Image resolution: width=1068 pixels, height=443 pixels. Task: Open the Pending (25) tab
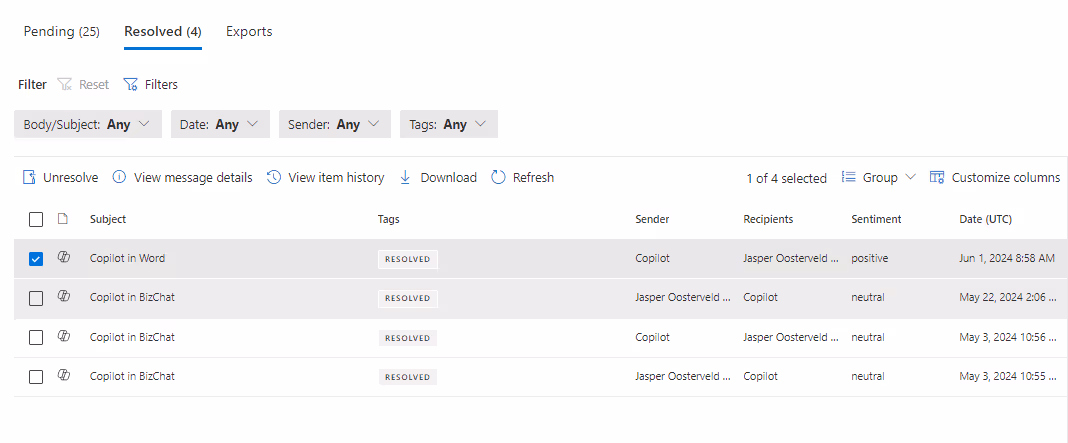tap(61, 31)
